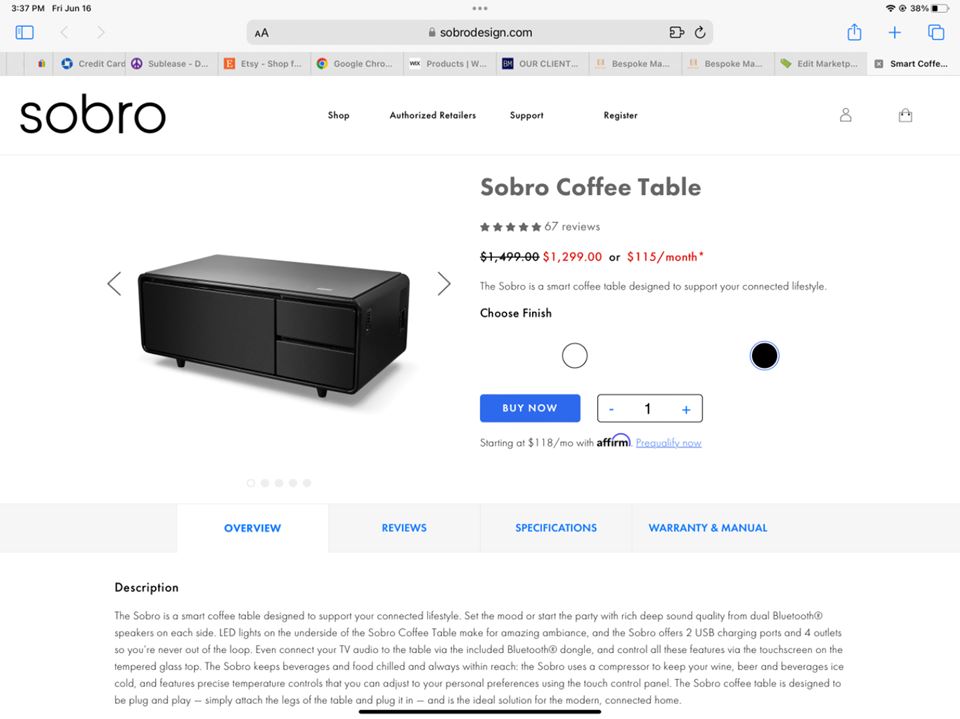Select the white finish option

(574, 356)
